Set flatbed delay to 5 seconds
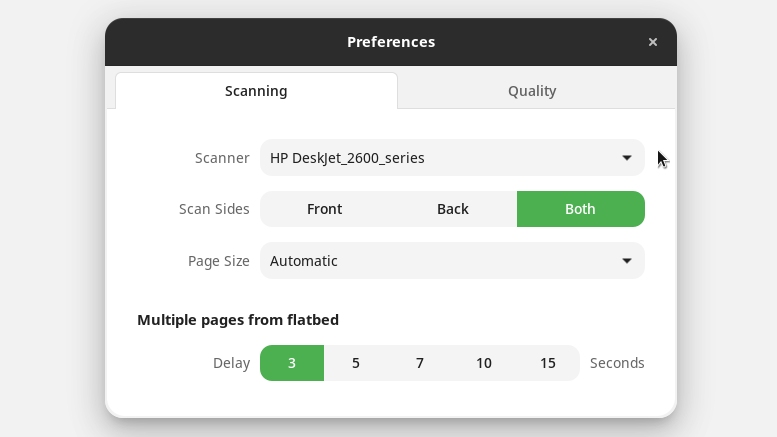The image size is (777, 437). [x=356, y=363]
